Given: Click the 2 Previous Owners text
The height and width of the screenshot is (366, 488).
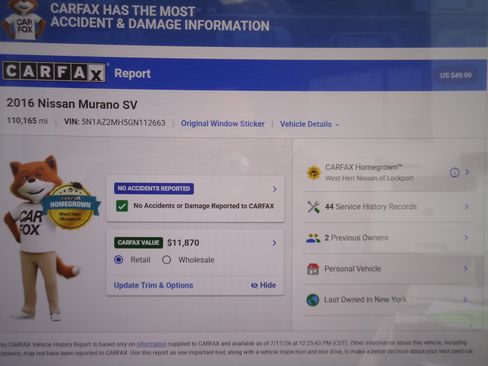Looking at the screenshot, I should click(356, 238).
